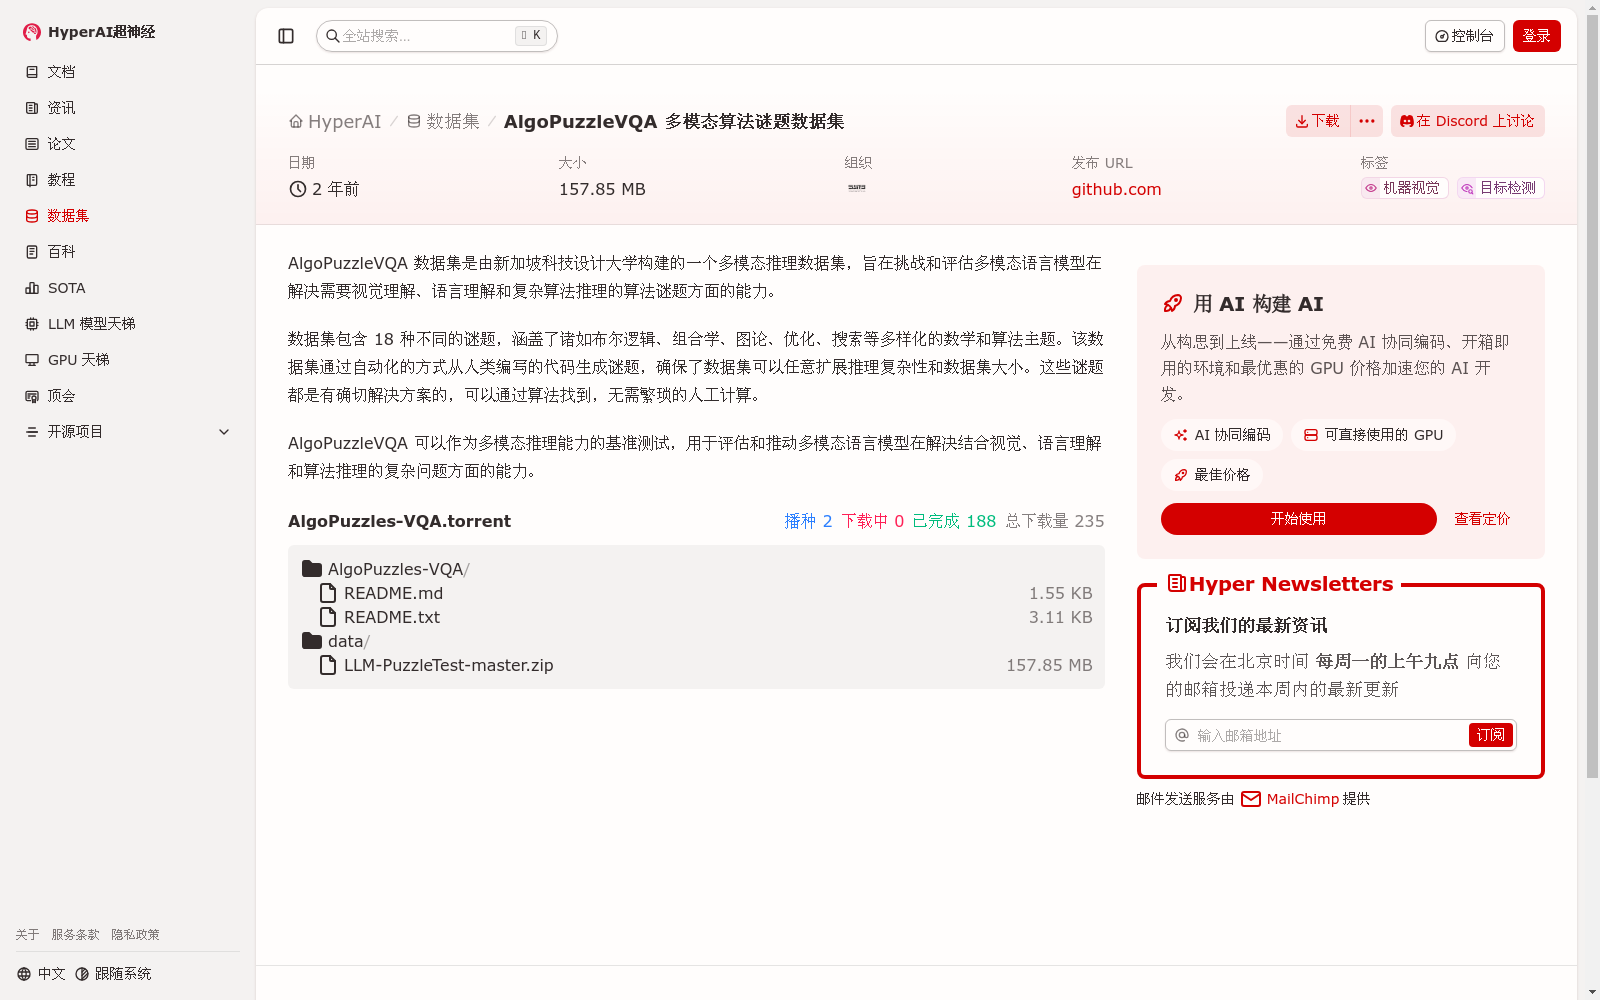The image size is (1600, 1000).
Task: Open the more options menu next to 下载
Action: click(x=1366, y=121)
